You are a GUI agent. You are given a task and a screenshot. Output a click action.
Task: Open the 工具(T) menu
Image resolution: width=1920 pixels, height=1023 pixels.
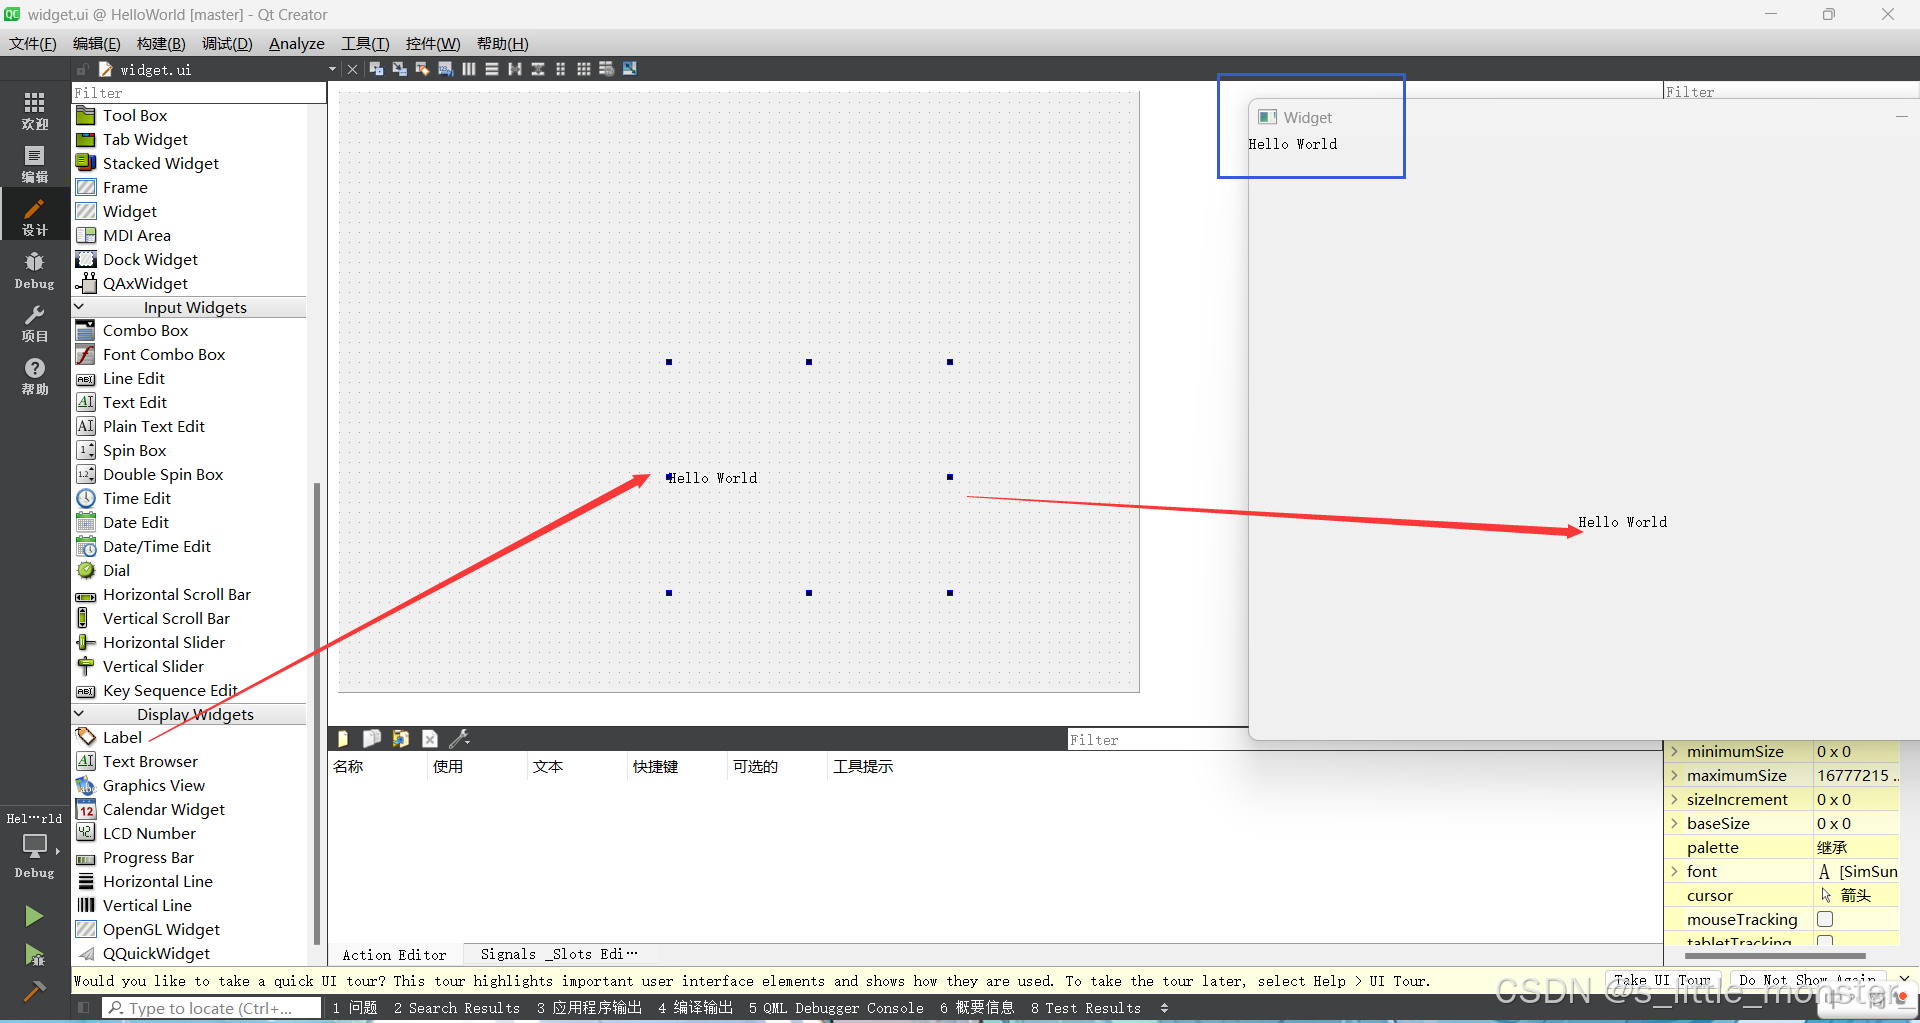[x=365, y=43]
